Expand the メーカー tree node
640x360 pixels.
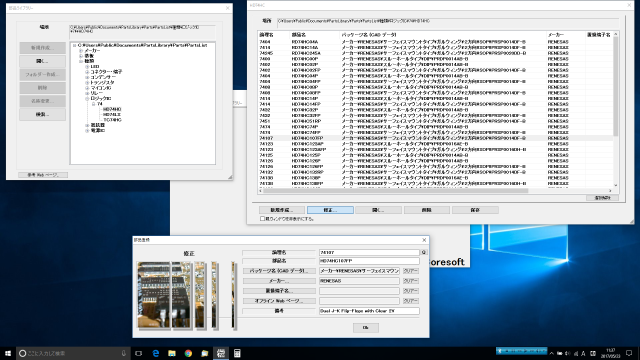(81, 51)
